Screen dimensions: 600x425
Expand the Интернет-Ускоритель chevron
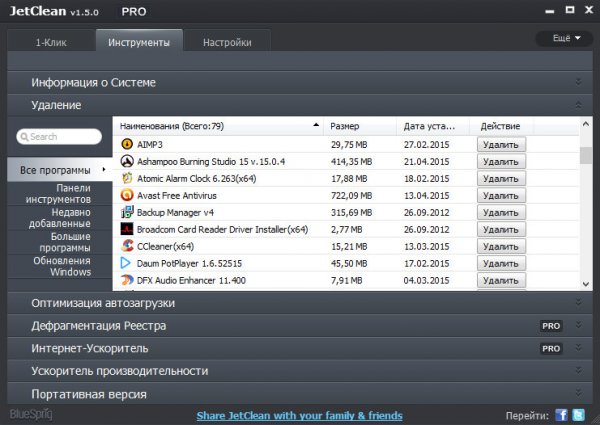point(579,348)
